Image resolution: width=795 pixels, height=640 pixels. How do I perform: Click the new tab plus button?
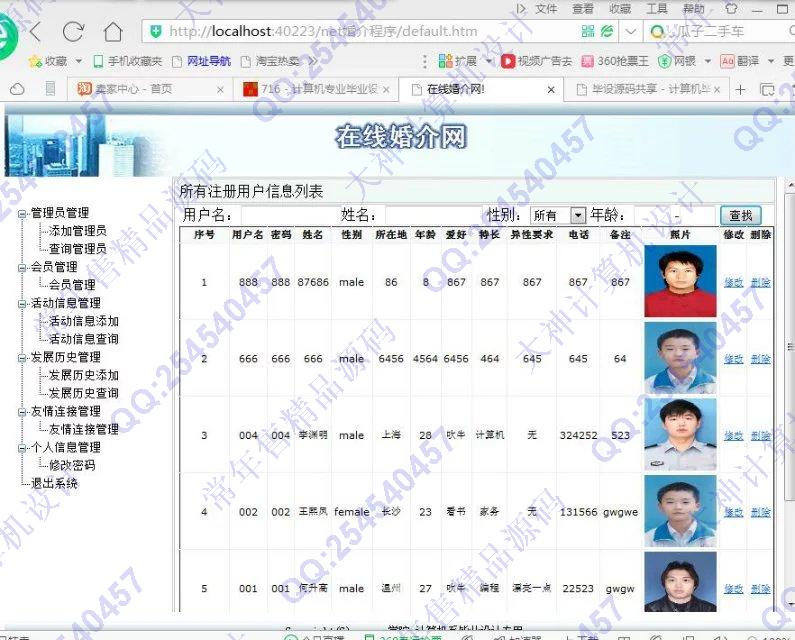pyautogui.click(x=741, y=89)
